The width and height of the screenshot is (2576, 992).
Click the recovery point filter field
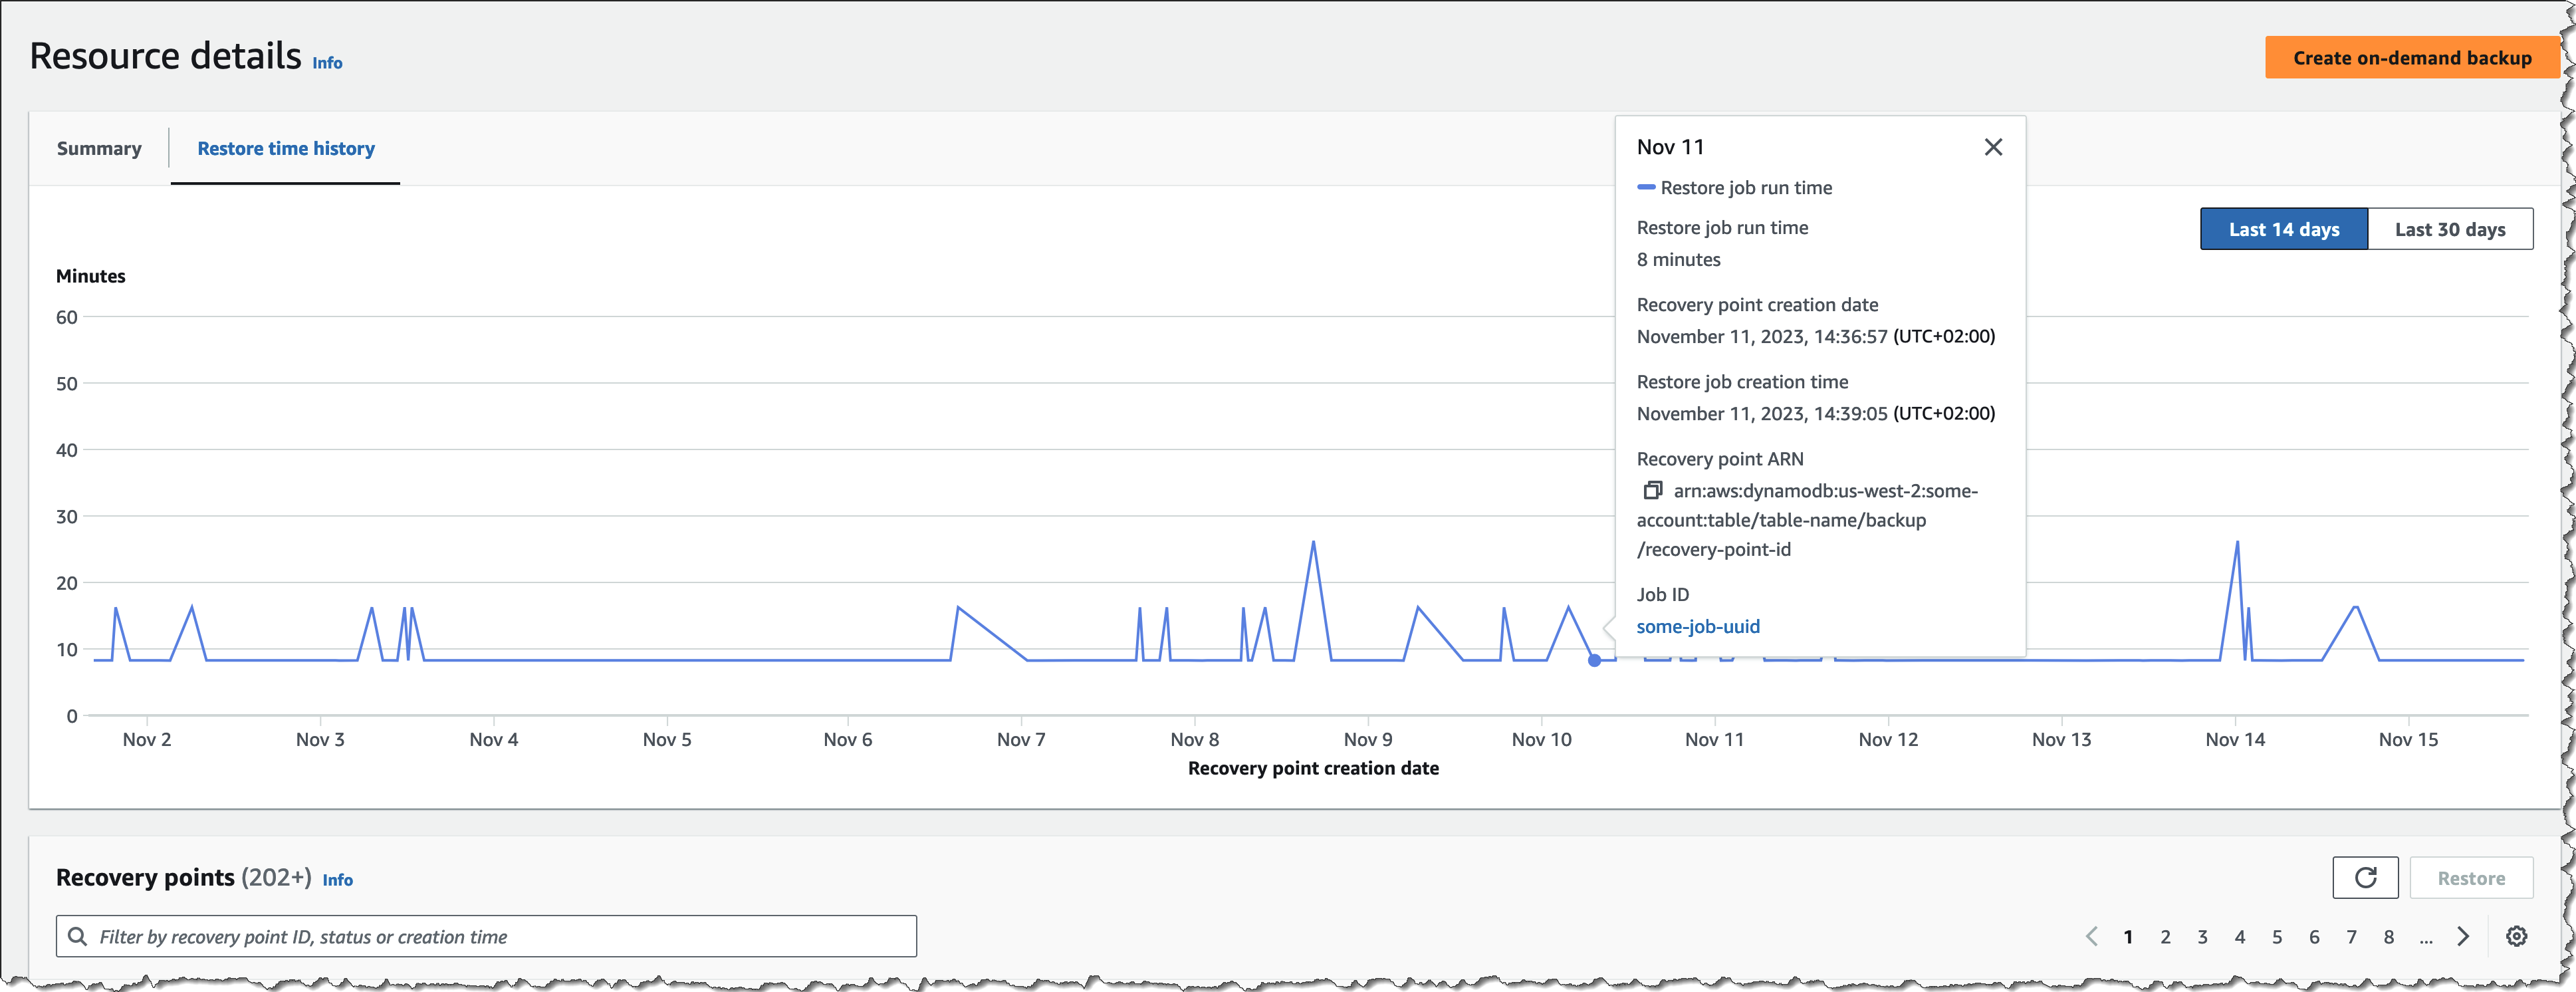(500, 936)
